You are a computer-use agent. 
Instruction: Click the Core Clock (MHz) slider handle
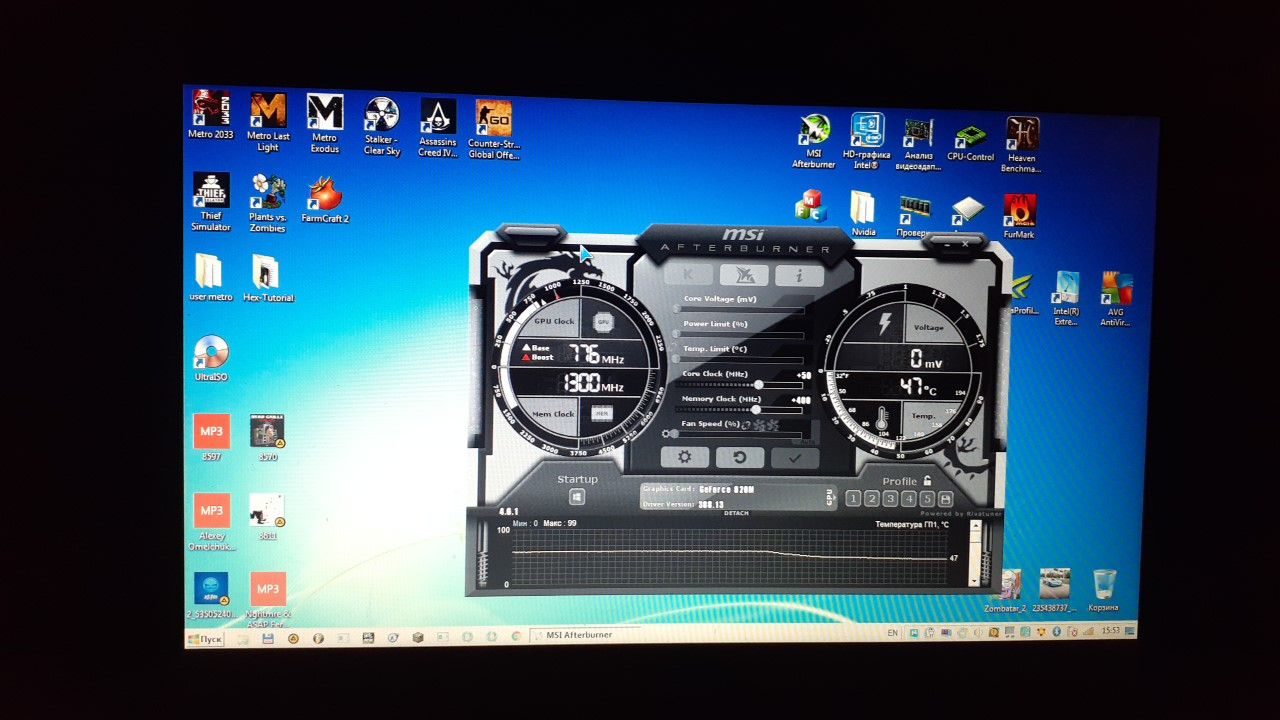(760, 384)
